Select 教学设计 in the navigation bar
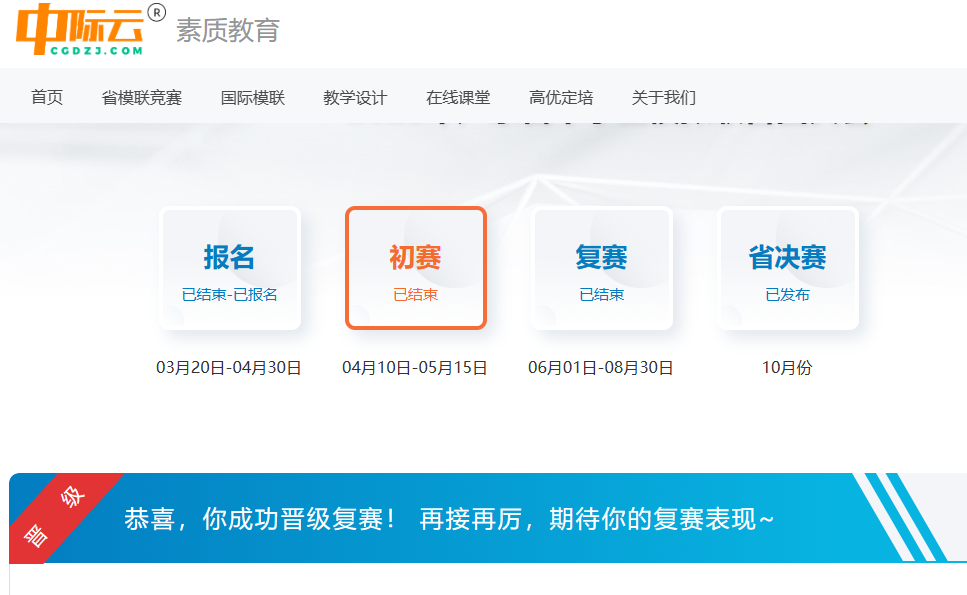967x595 pixels. click(355, 97)
